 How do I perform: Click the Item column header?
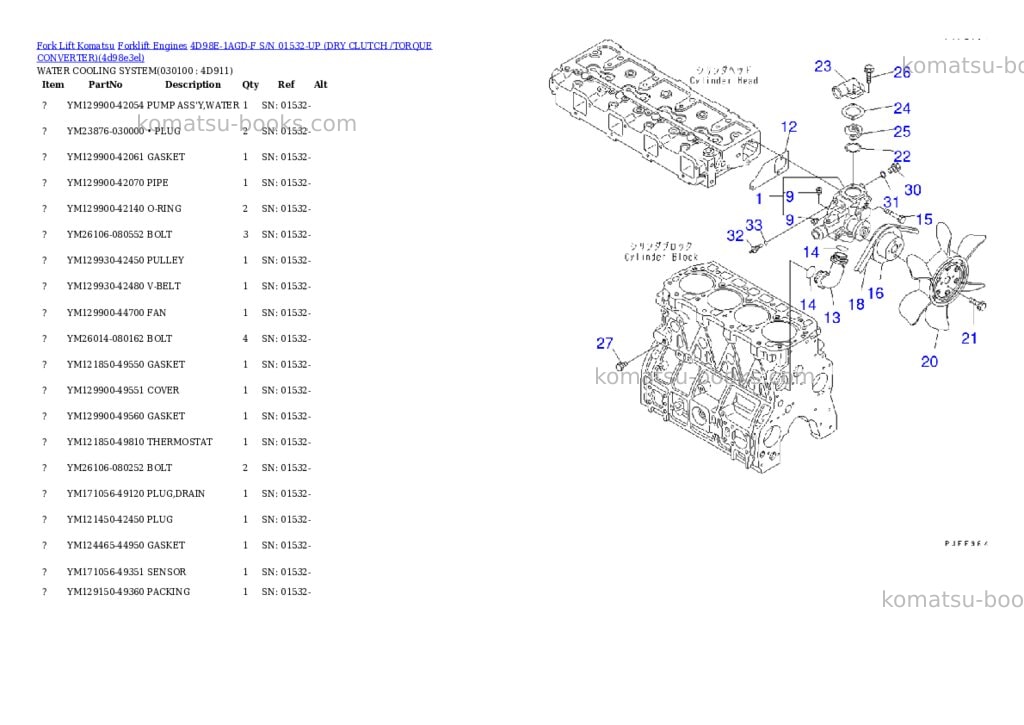coord(53,84)
